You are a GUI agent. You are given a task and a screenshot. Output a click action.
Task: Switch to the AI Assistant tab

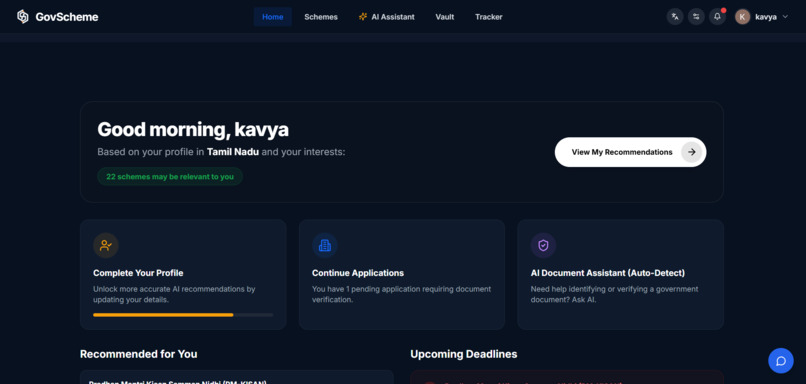[387, 16]
